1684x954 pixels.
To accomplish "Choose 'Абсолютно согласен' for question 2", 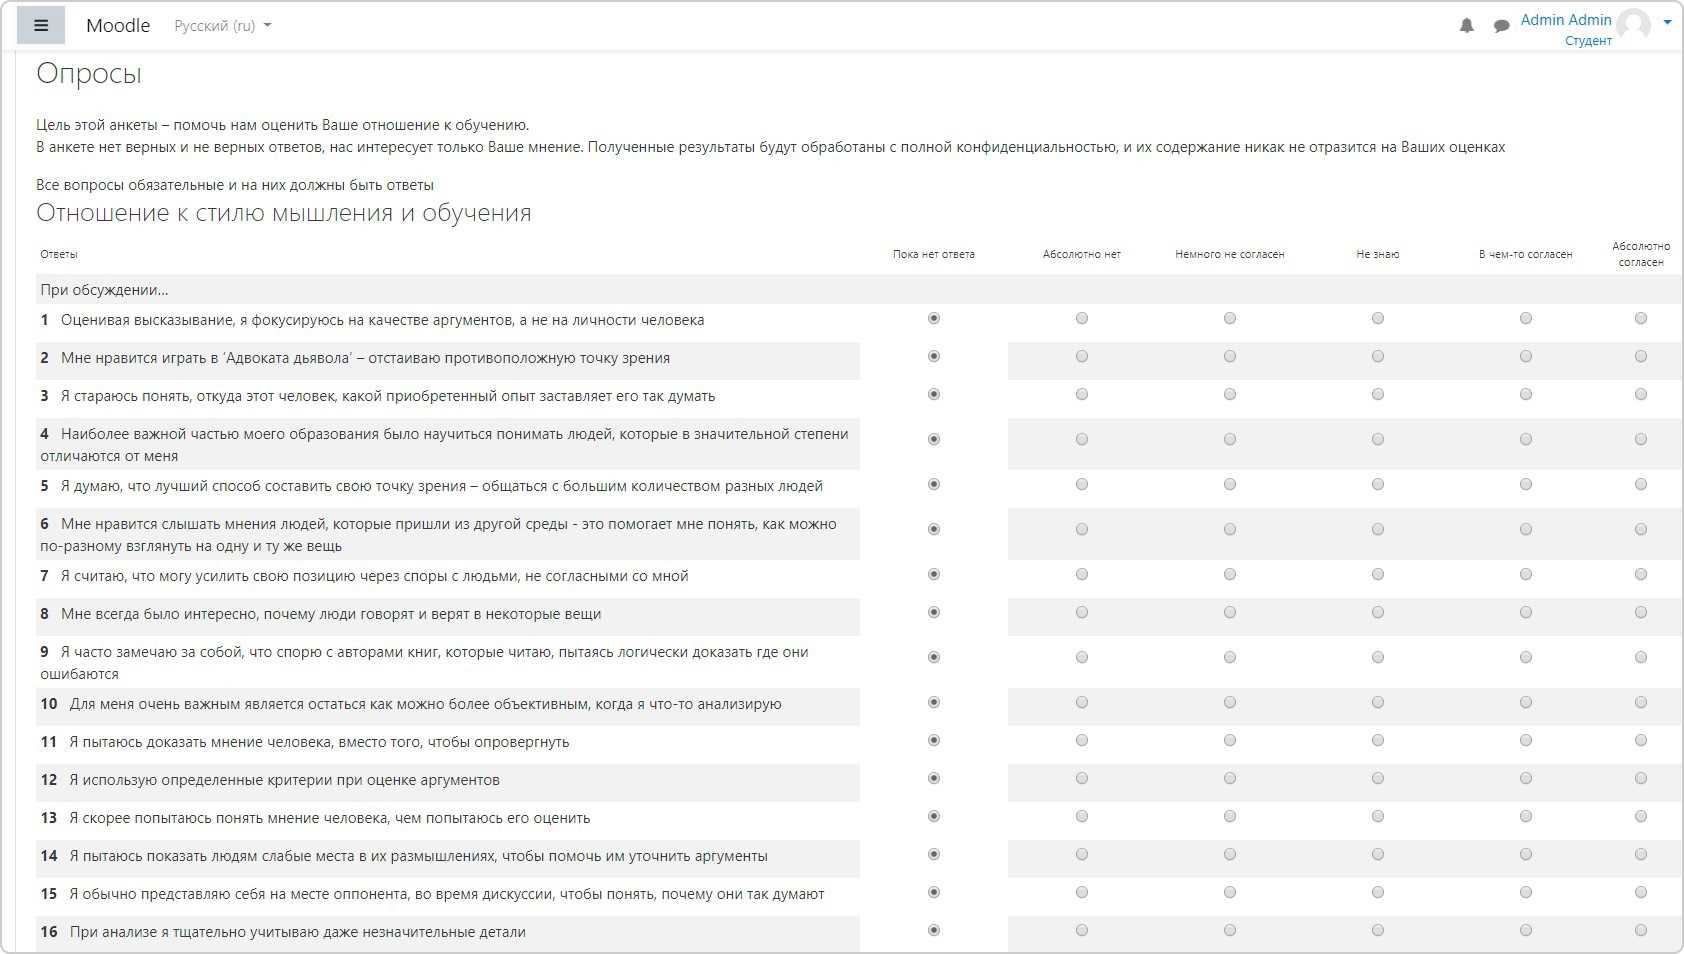I will (x=1641, y=357).
